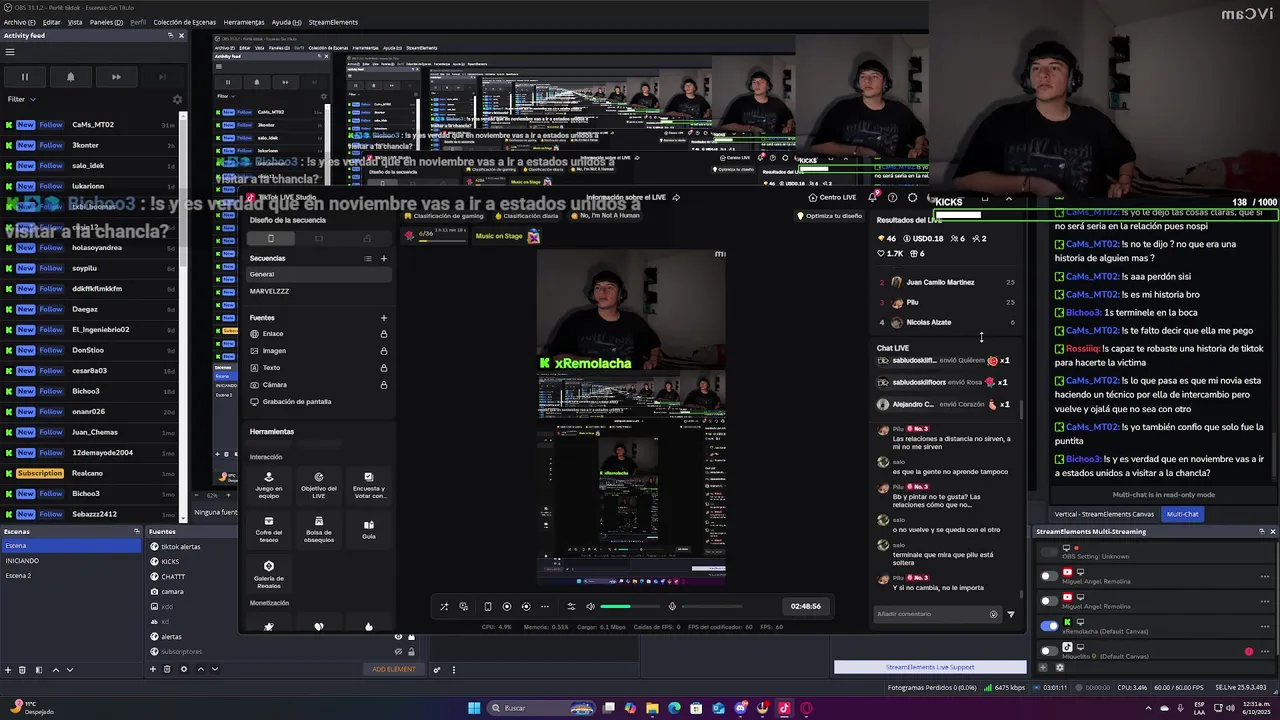Open emoji picker in TikTok comment box

tap(993, 614)
